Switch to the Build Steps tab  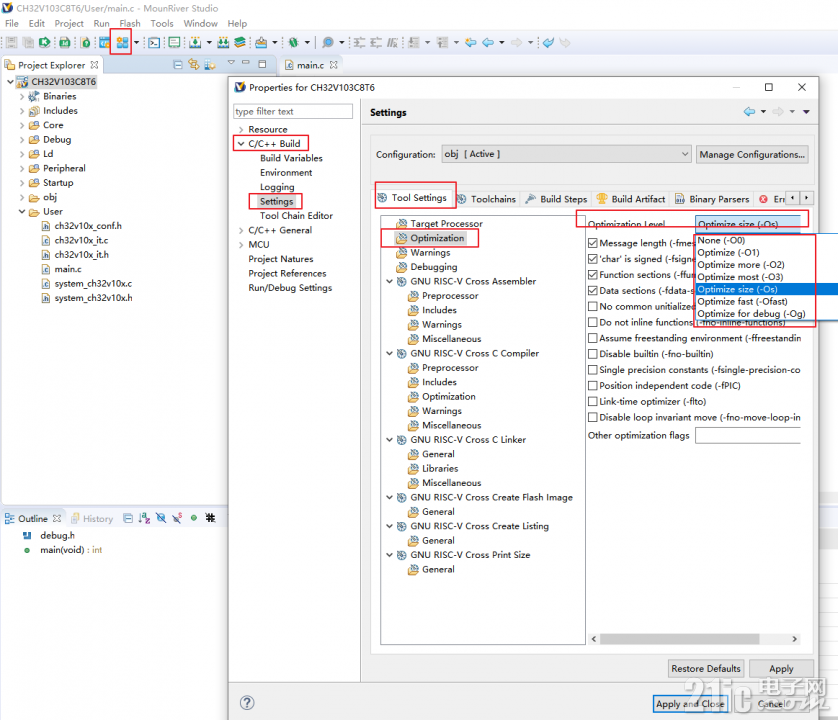[x=556, y=199]
